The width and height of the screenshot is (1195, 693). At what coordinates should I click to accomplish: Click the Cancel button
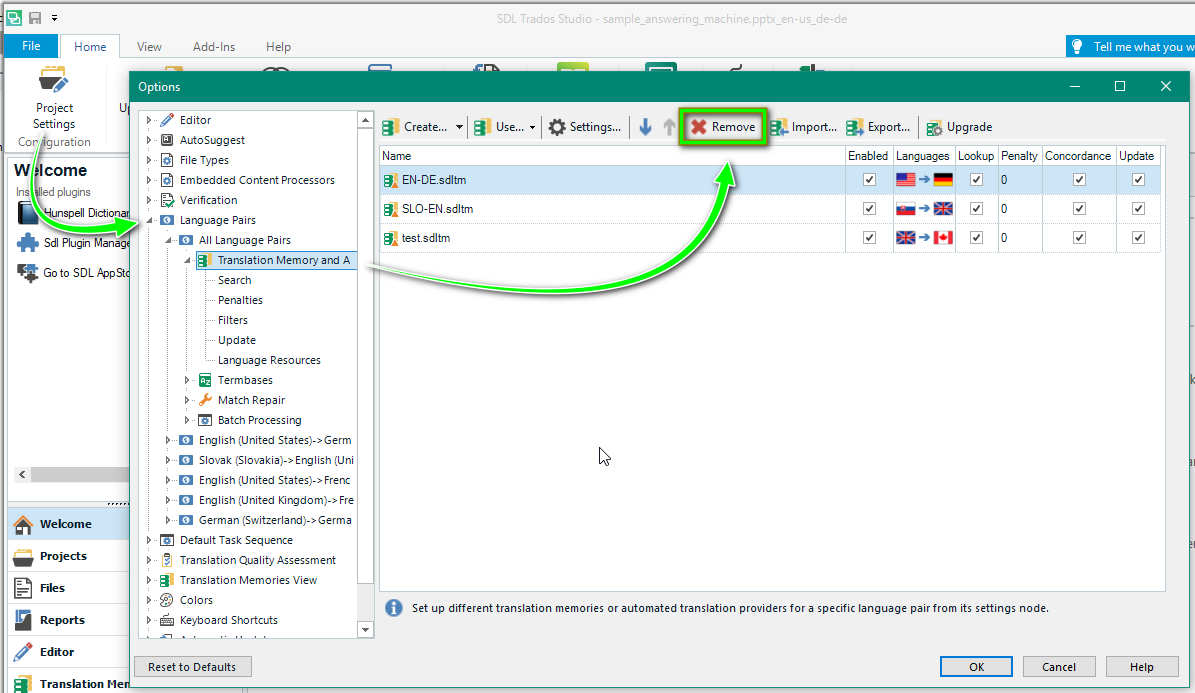click(1059, 667)
